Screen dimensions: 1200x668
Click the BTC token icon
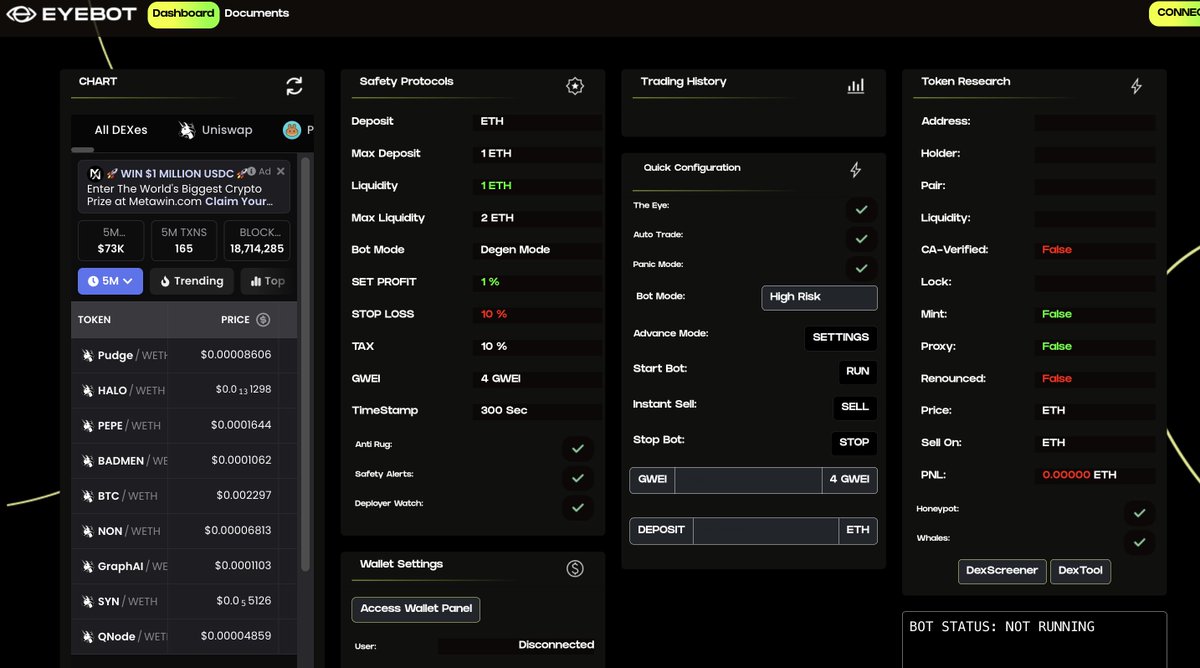click(x=88, y=495)
